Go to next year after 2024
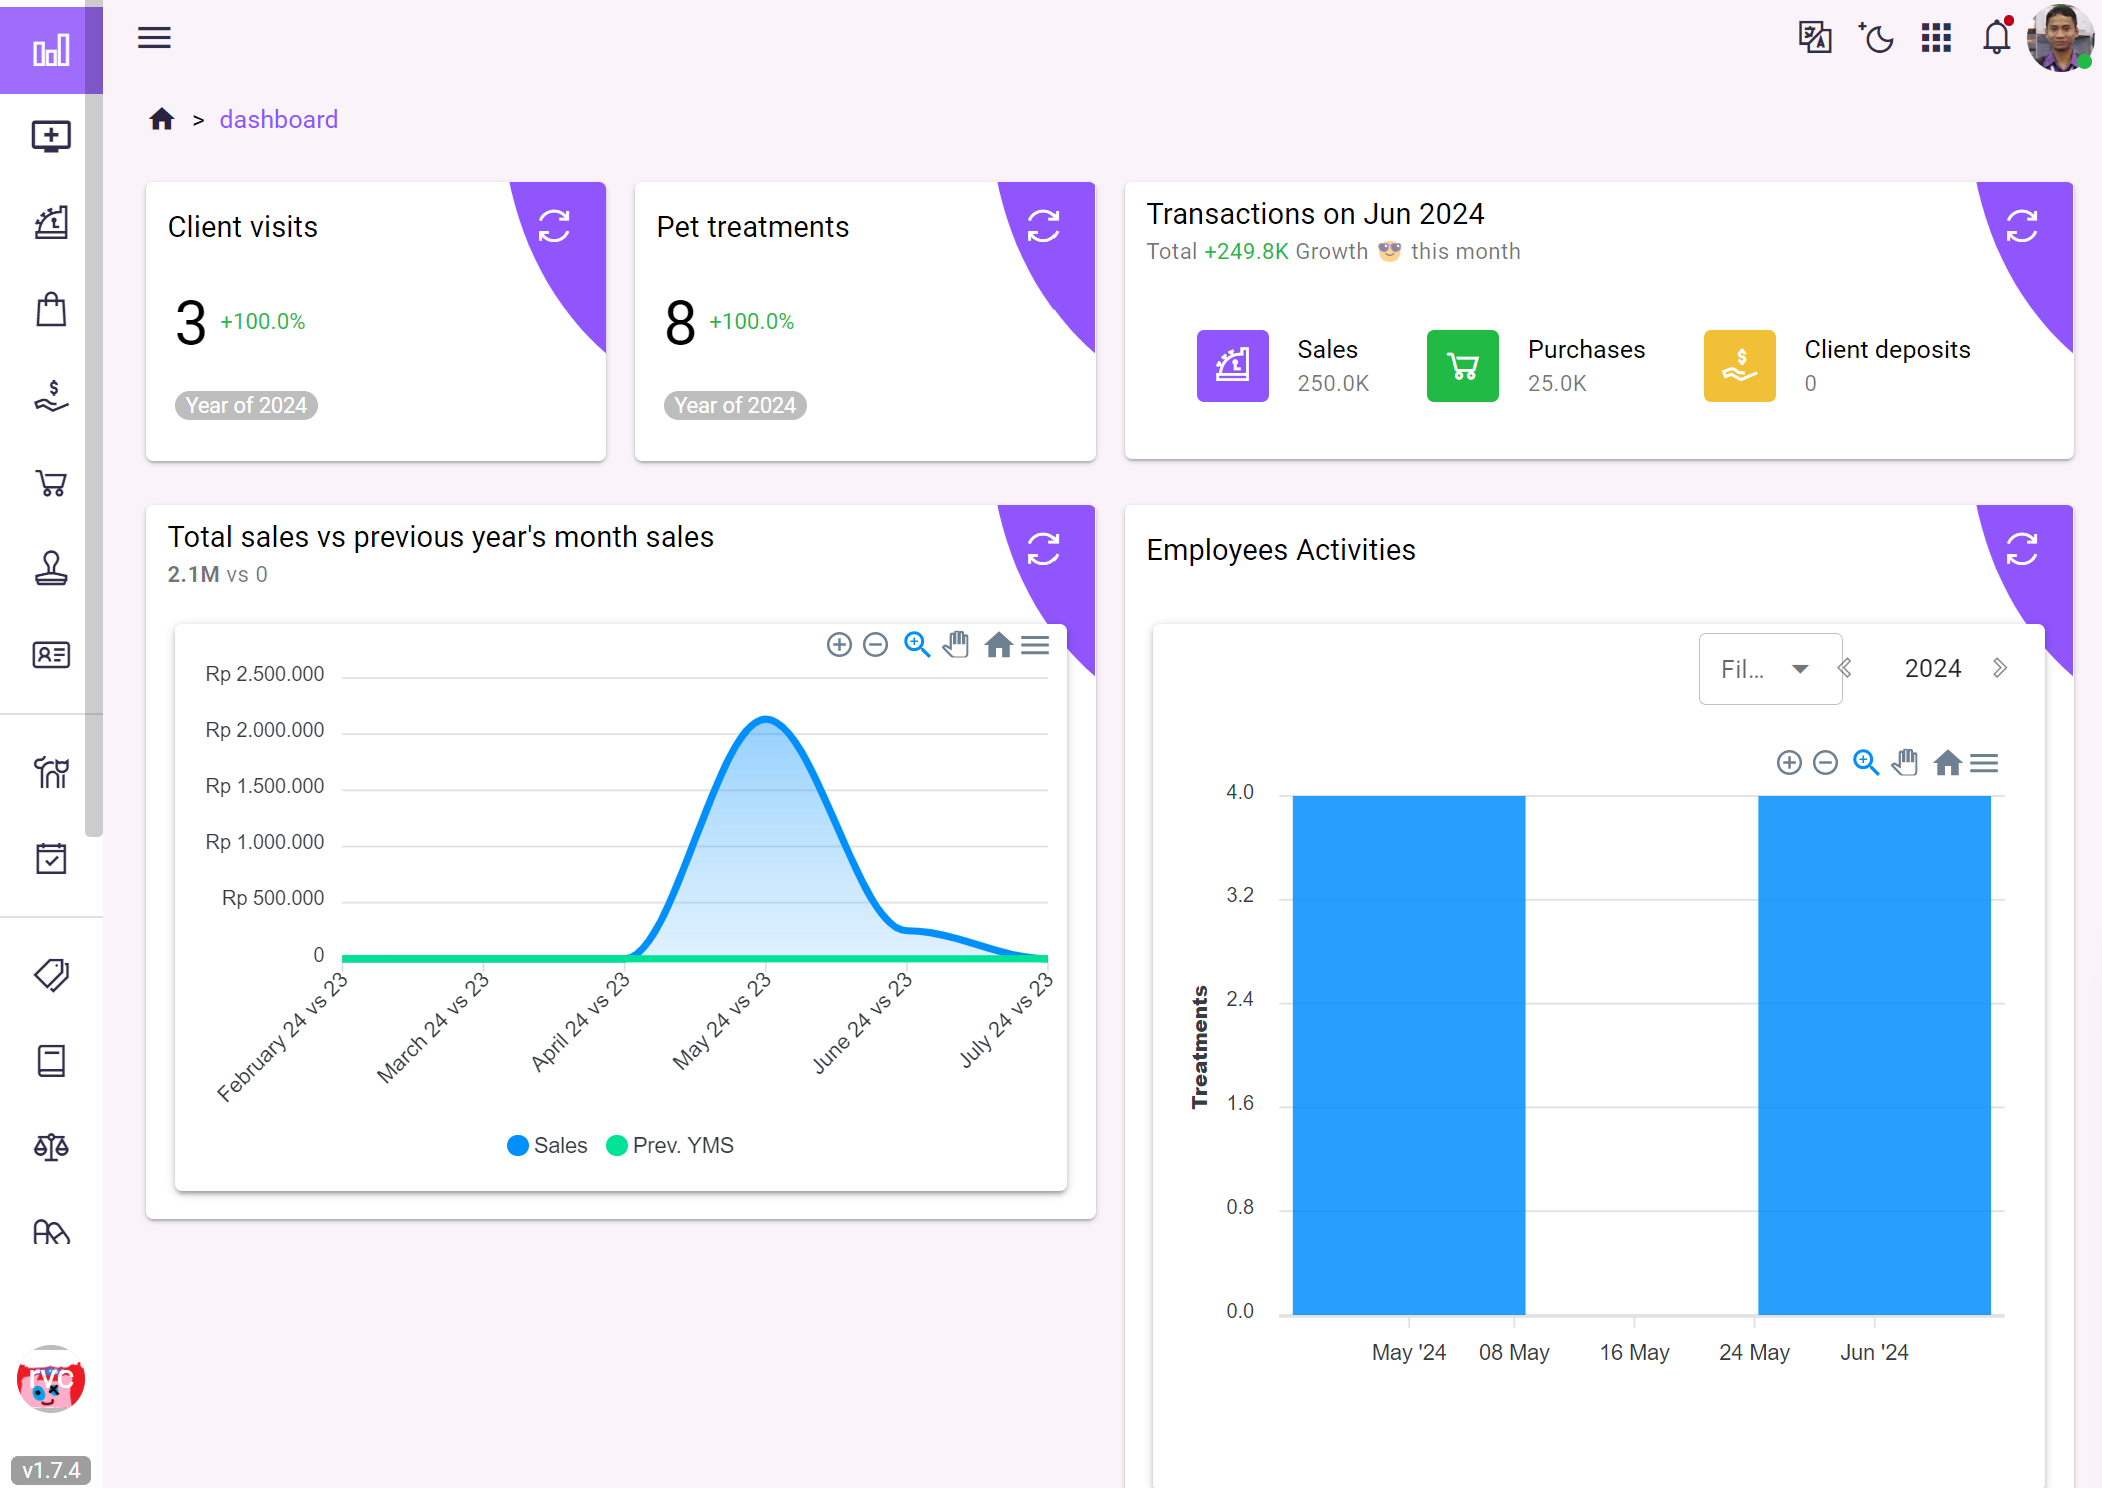The image size is (2102, 1488). [x=1999, y=668]
